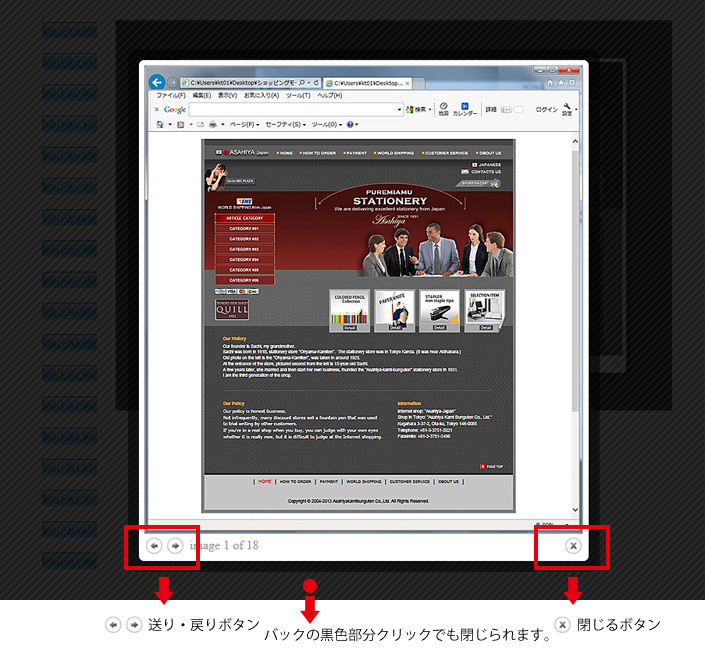Click PAYMENT in top page navigation

tap(355, 153)
